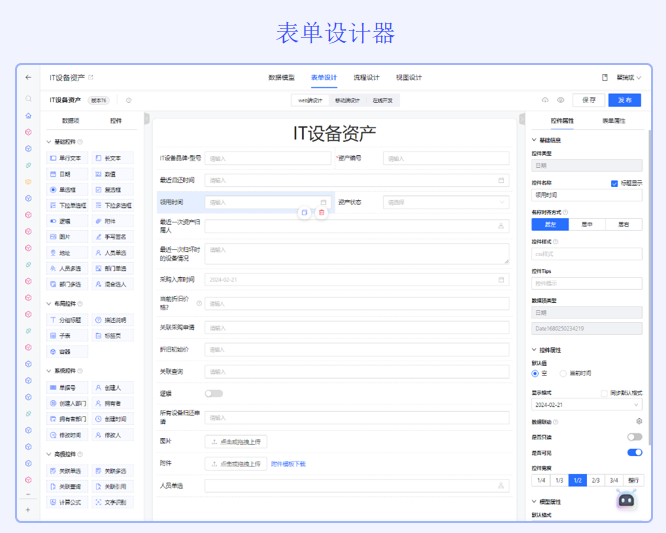Click the IT设备品牌-型号 input field
The height and width of the screenshot is (533, 666).
tap(267, 158)
